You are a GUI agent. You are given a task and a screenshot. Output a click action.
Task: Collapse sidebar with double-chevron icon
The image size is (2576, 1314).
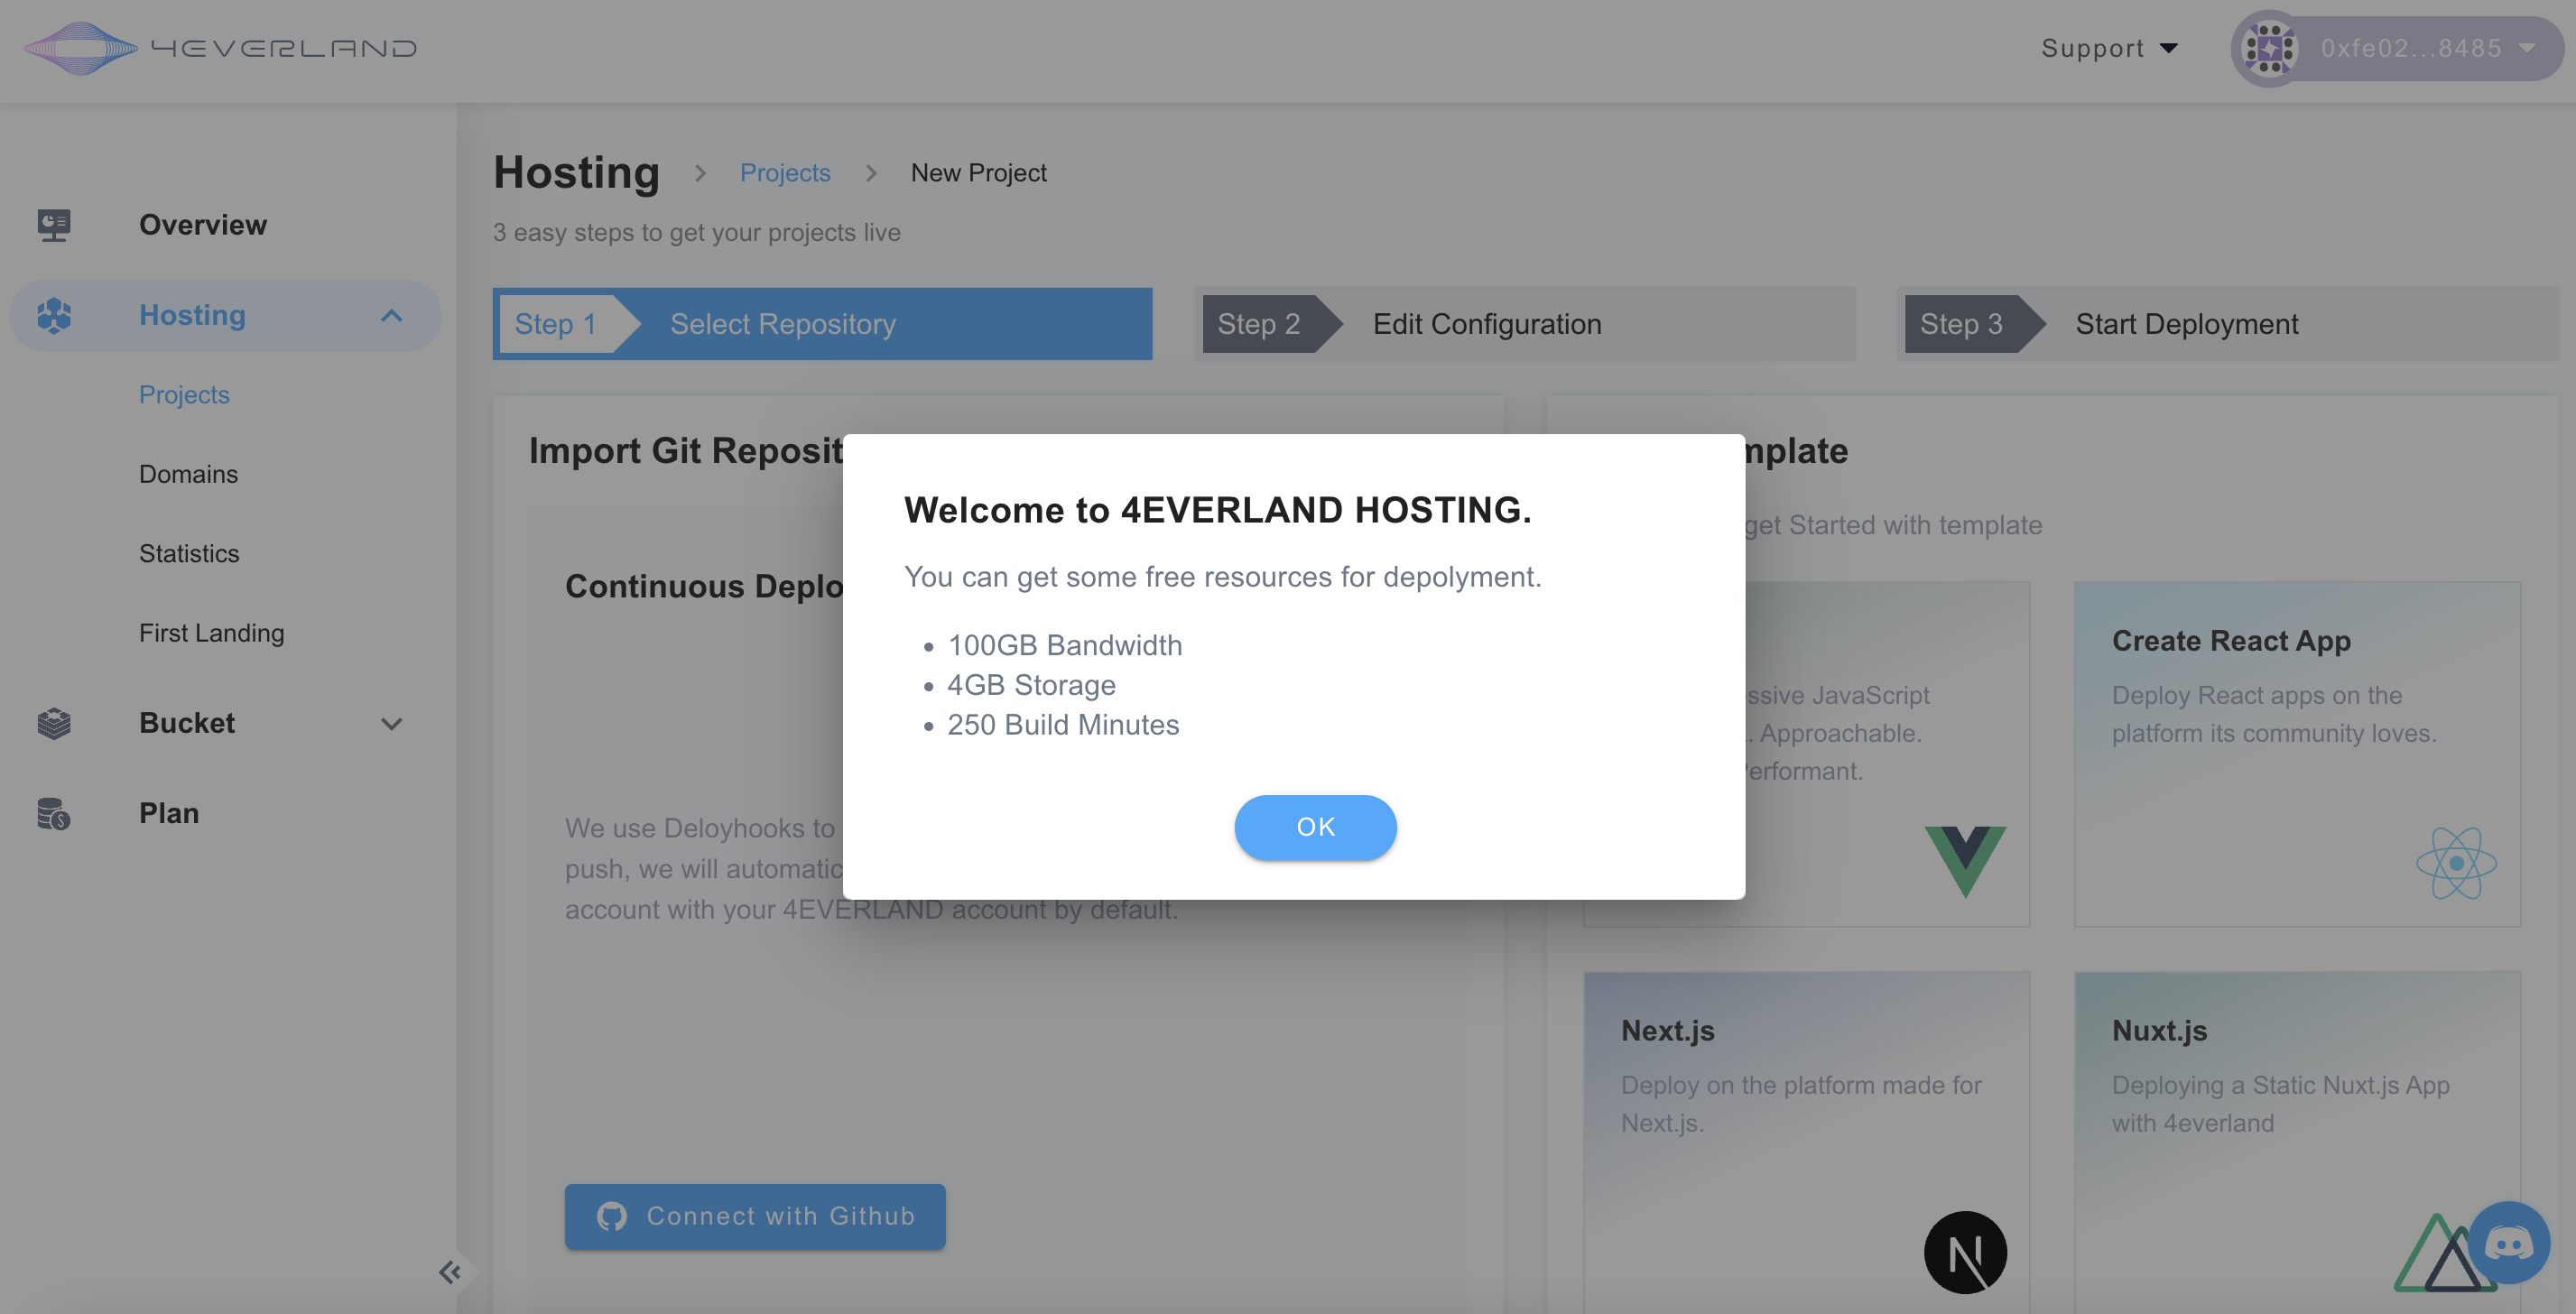449,1272
